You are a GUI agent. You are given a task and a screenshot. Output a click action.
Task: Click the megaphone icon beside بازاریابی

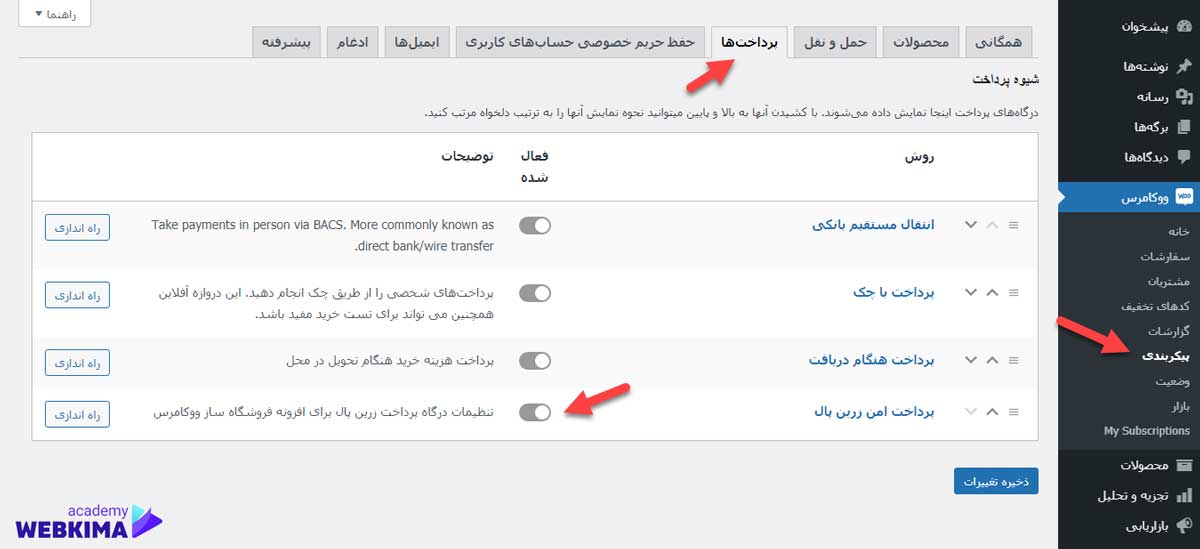pyautogui.click(x=1184, y=525)
